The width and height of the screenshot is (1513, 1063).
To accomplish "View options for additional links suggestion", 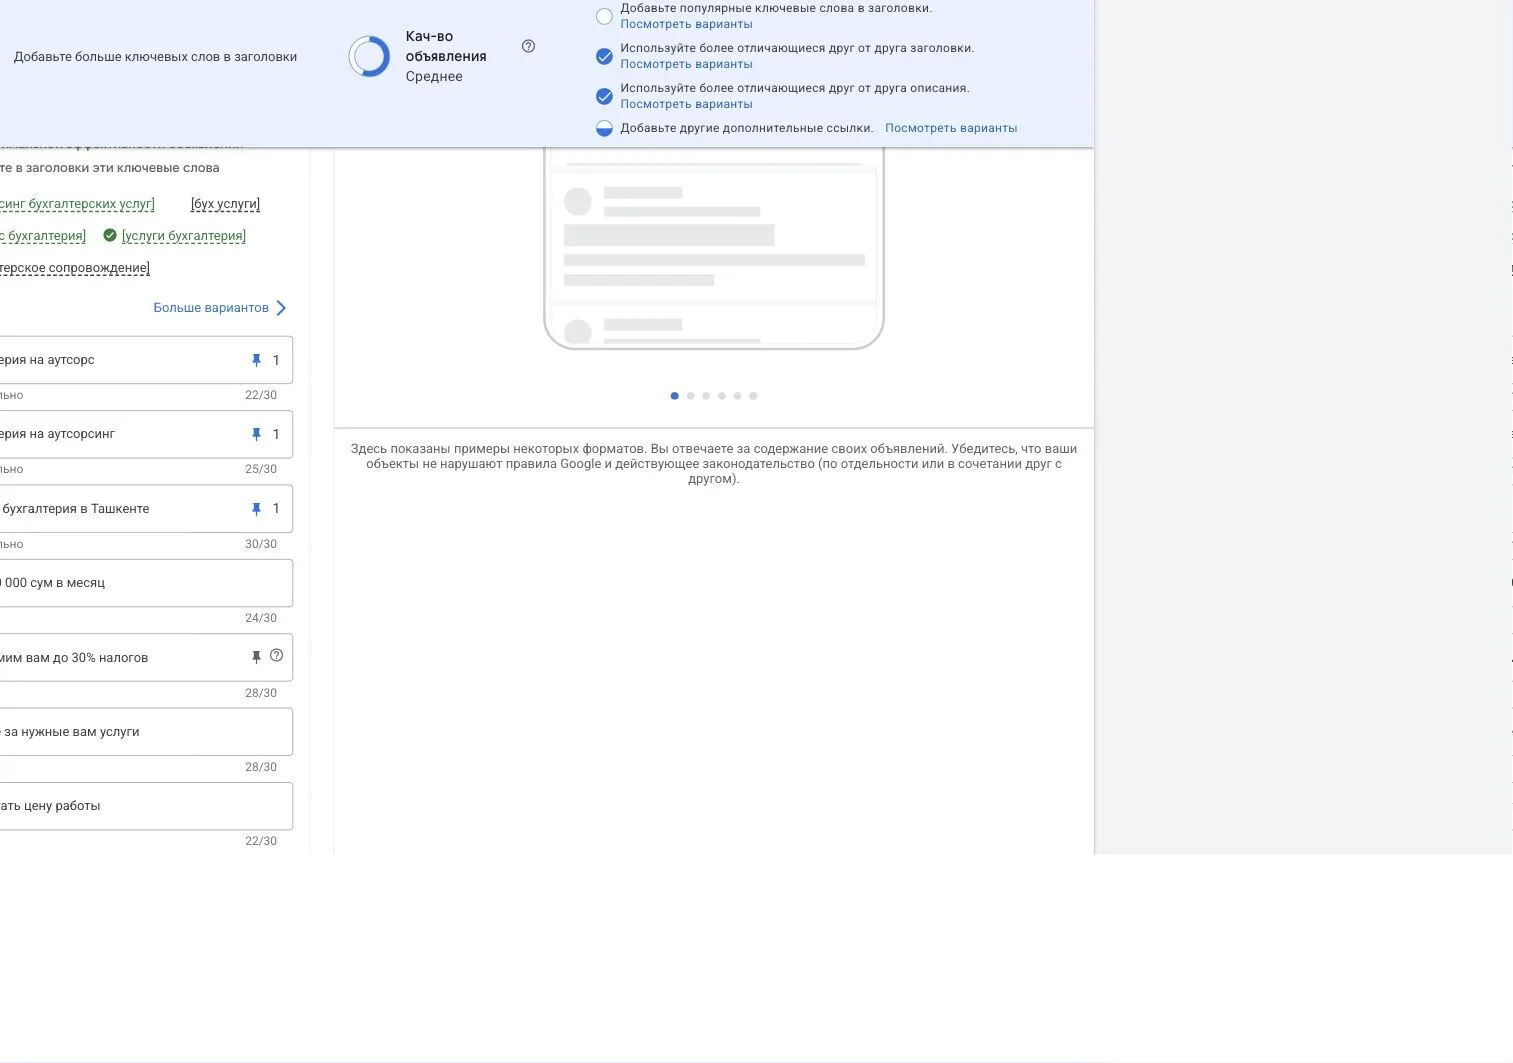I will [951, 128].
